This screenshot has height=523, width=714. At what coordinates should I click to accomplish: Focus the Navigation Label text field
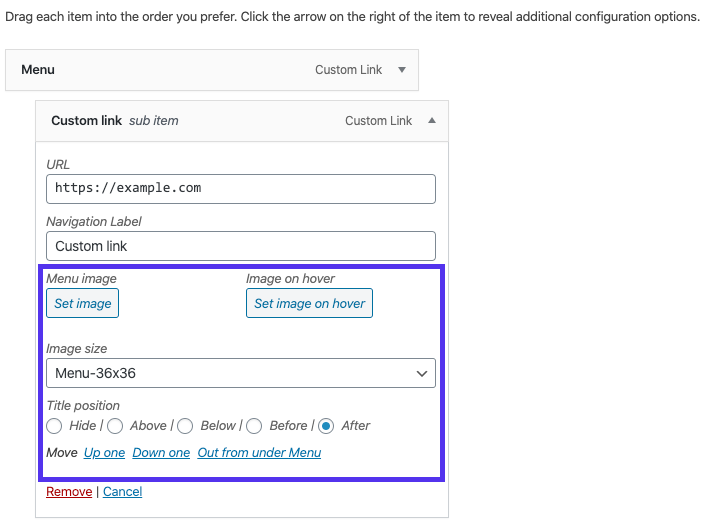click(x=241, y=246)
